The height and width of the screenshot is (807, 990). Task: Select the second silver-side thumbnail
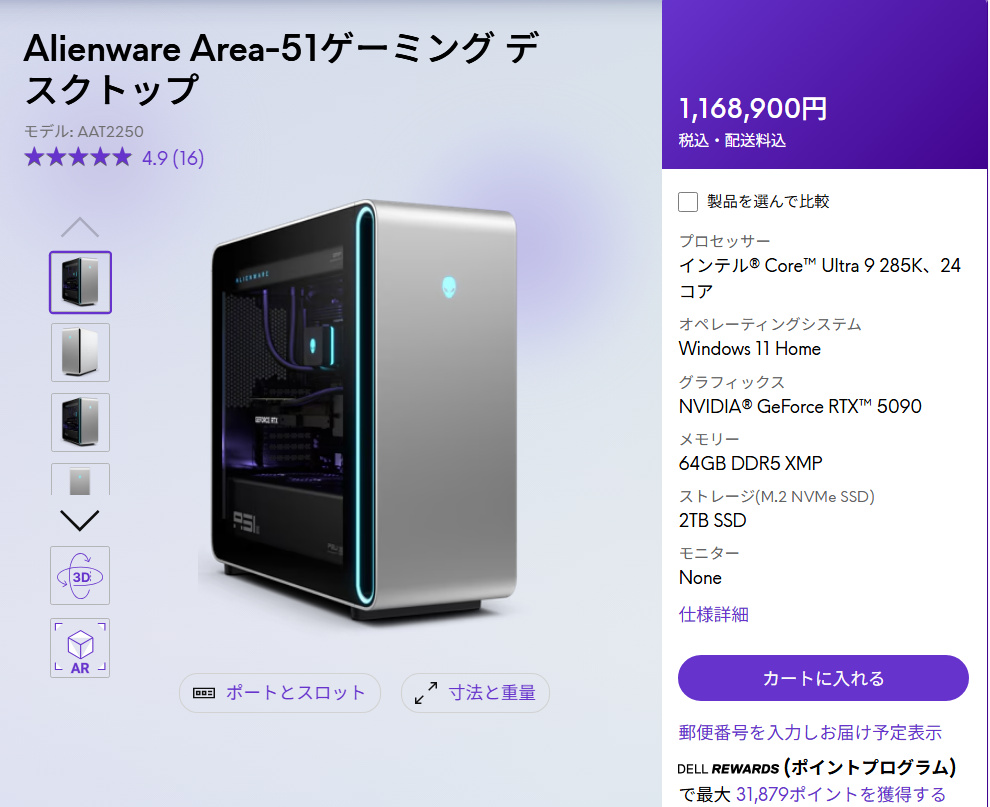point(80,352)
